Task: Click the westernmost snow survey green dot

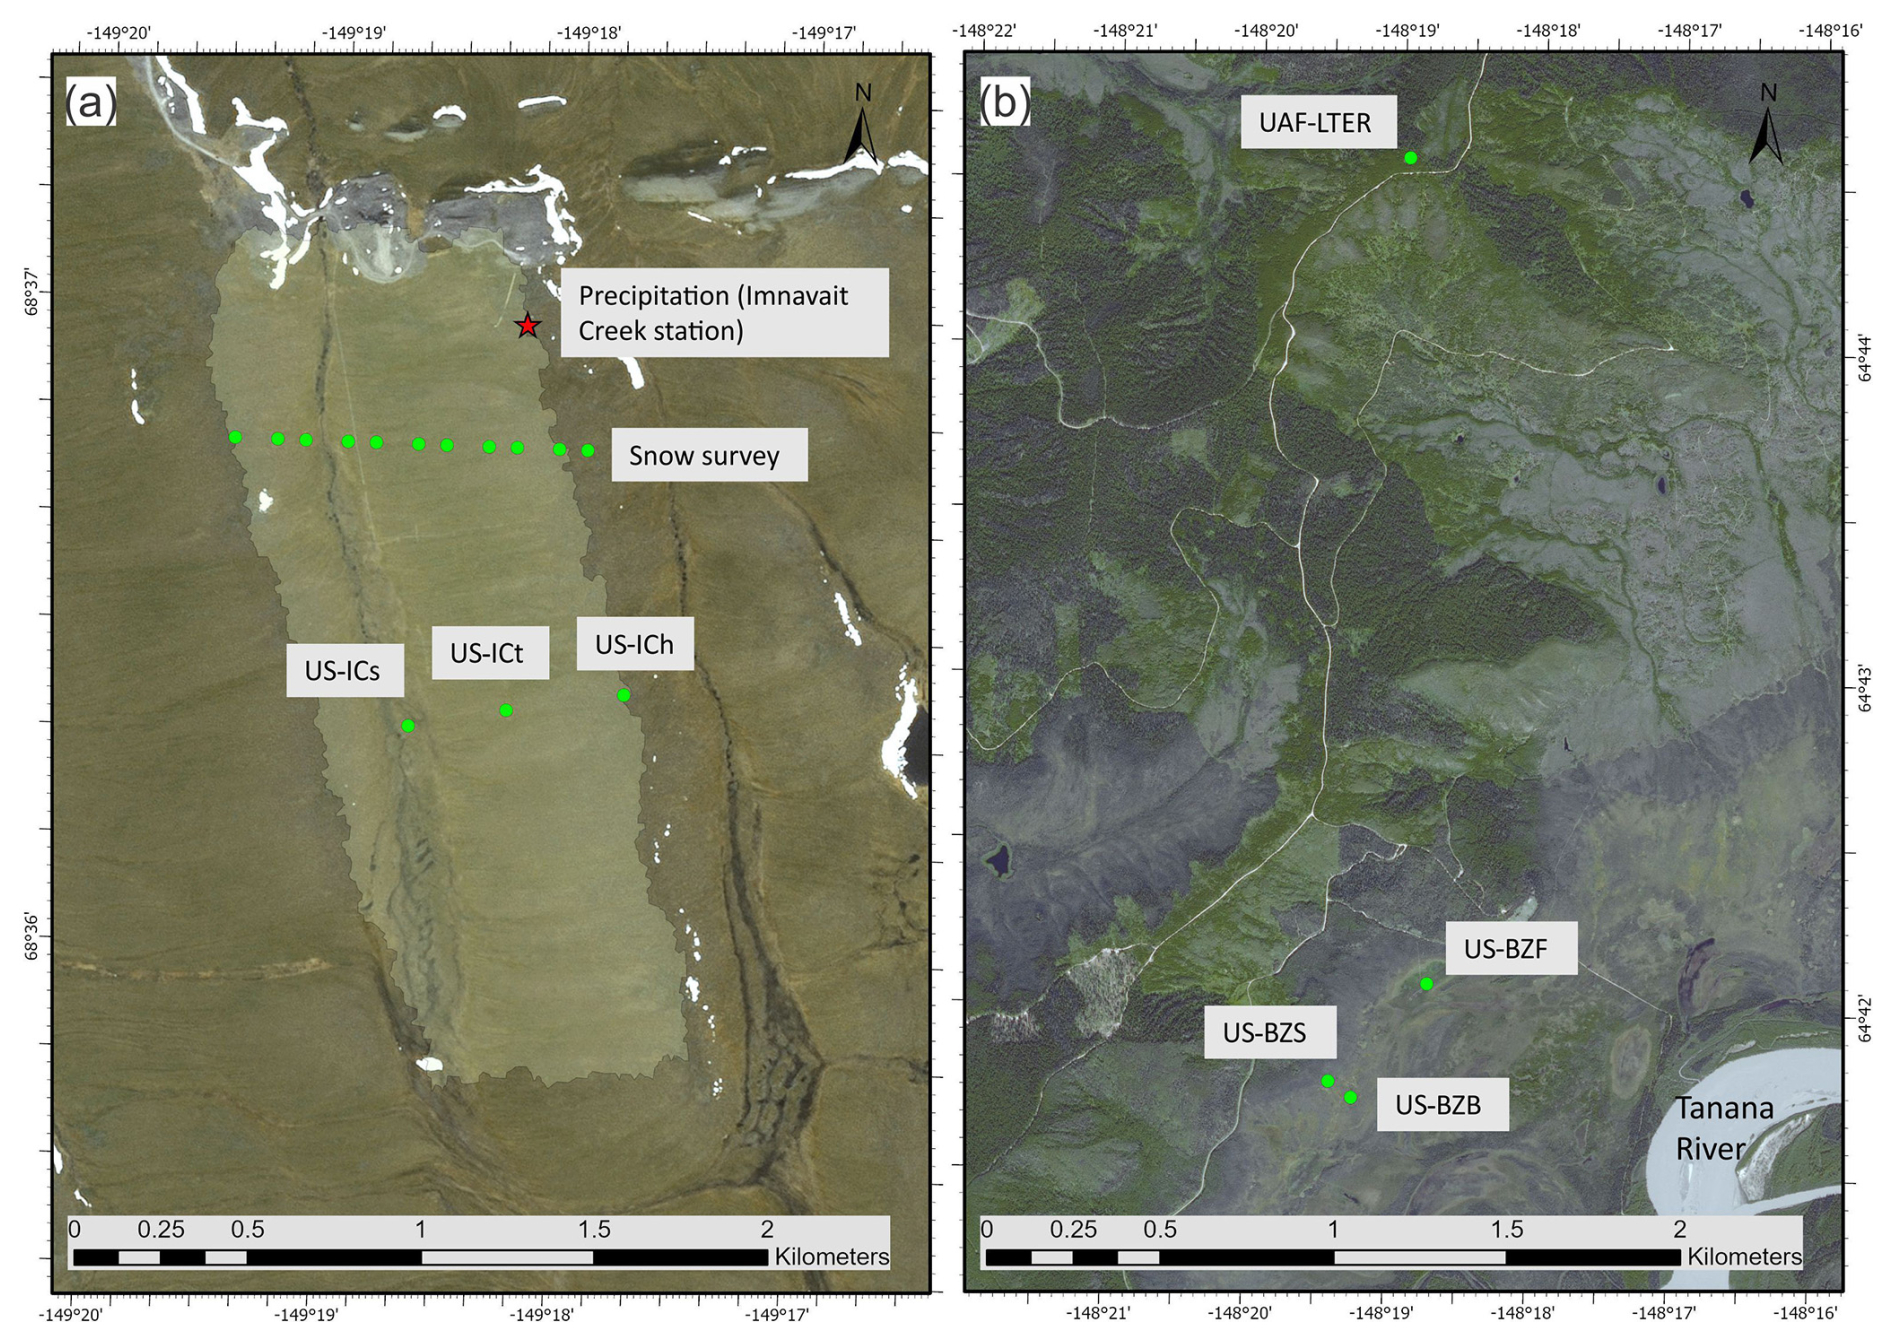Action: pyautogui.click(x=235, y=437)
